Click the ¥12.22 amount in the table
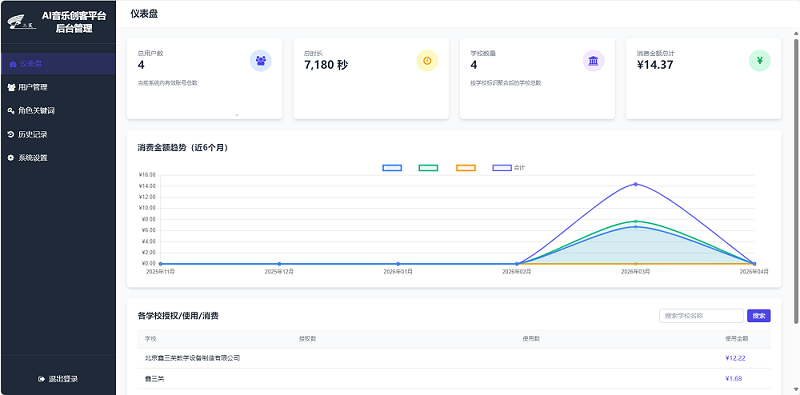This screenshot has height=395, width=800. 734,358
